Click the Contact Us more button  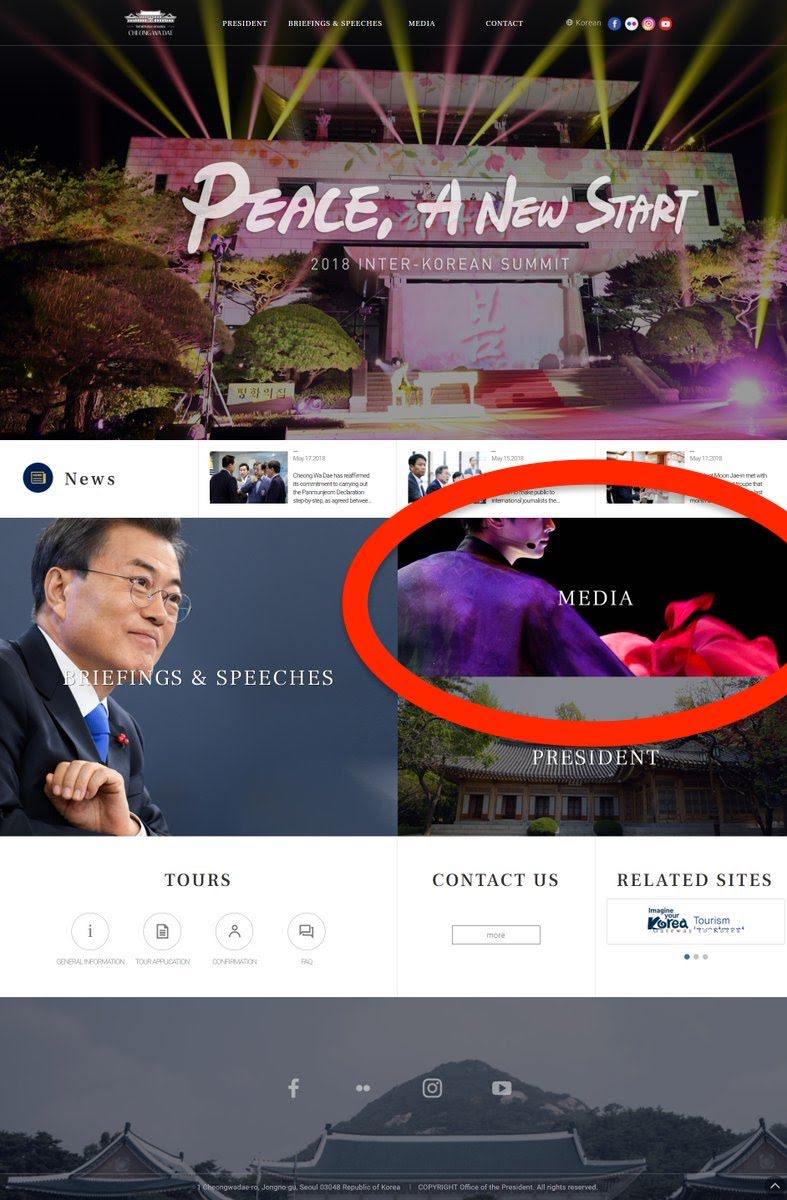pyautogui.click(x=496, y=935)
